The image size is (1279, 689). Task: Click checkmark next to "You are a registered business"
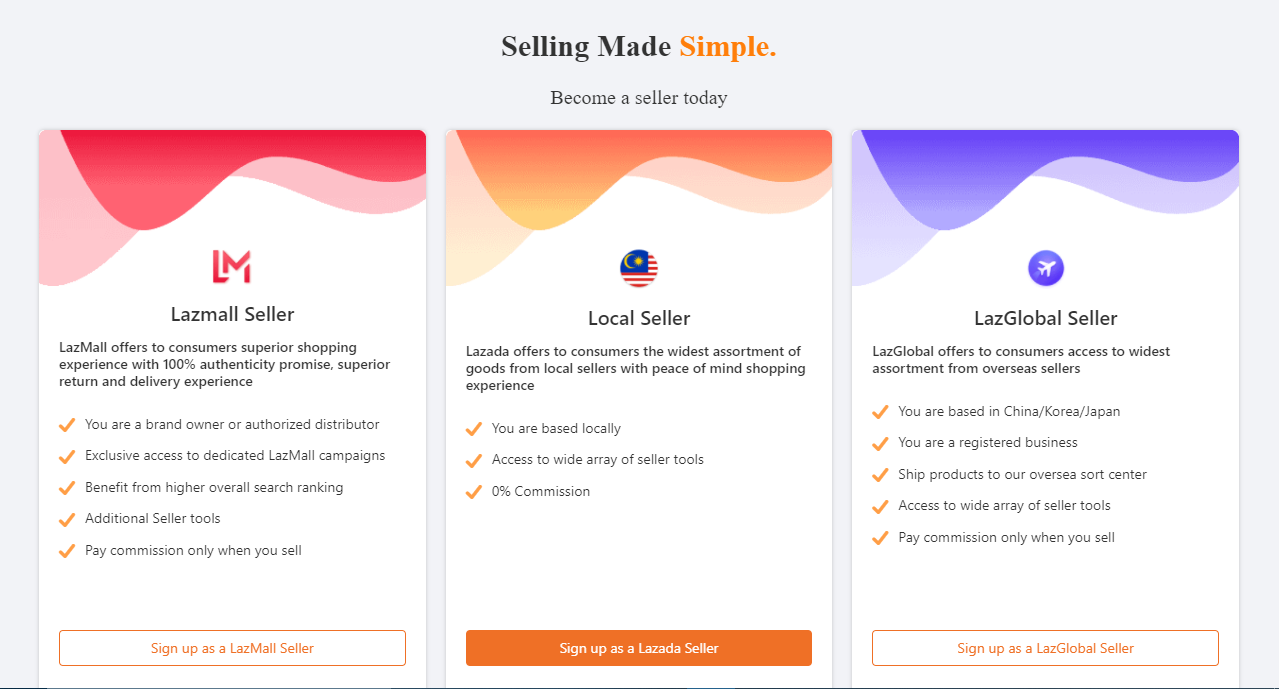coord(880,443)
